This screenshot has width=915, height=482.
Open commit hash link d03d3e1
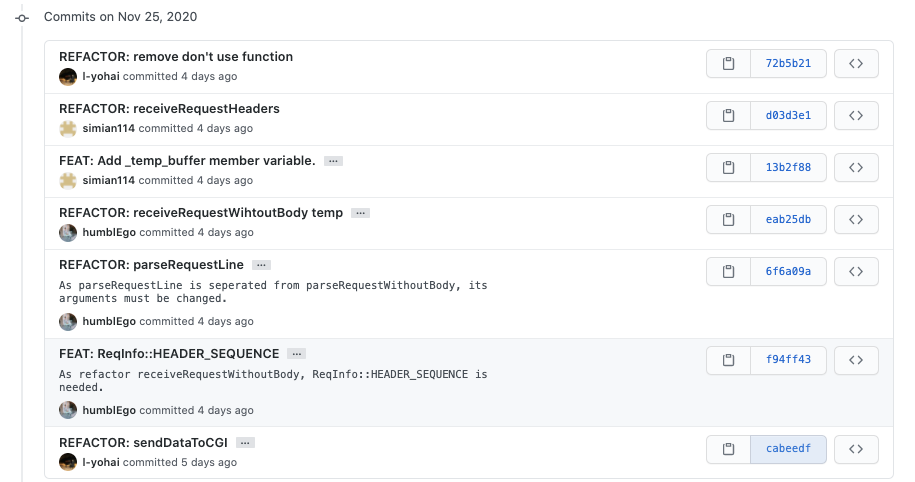click(788, 116)
